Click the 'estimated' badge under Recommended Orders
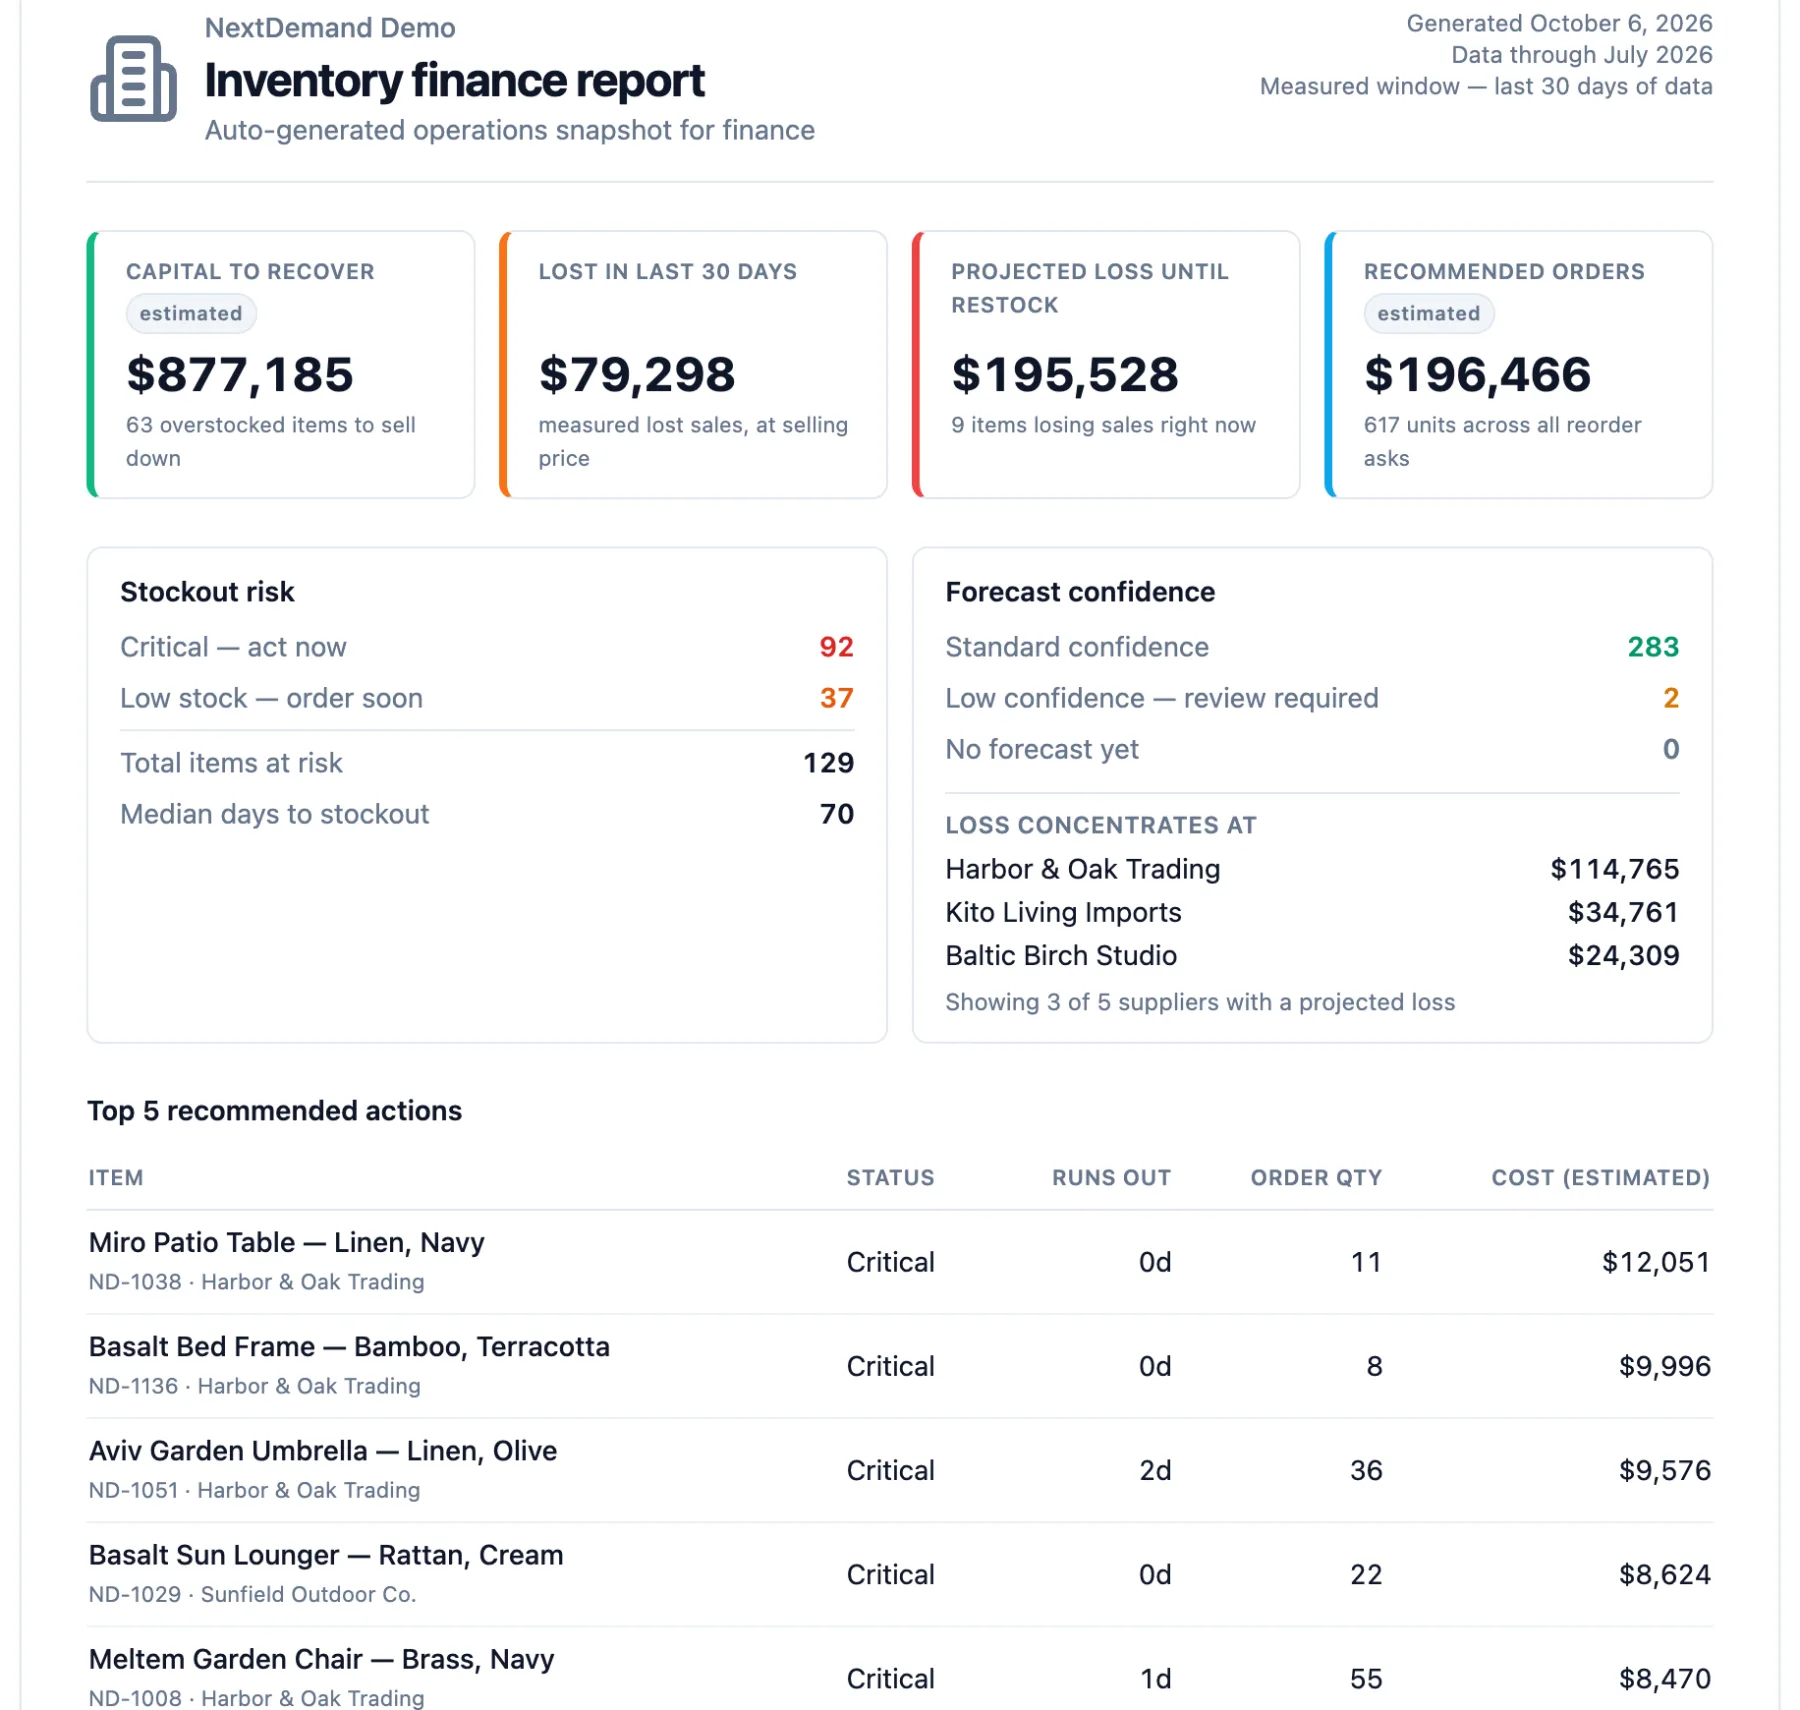Viewport: 1800px width, 1710px height. 1429,314
